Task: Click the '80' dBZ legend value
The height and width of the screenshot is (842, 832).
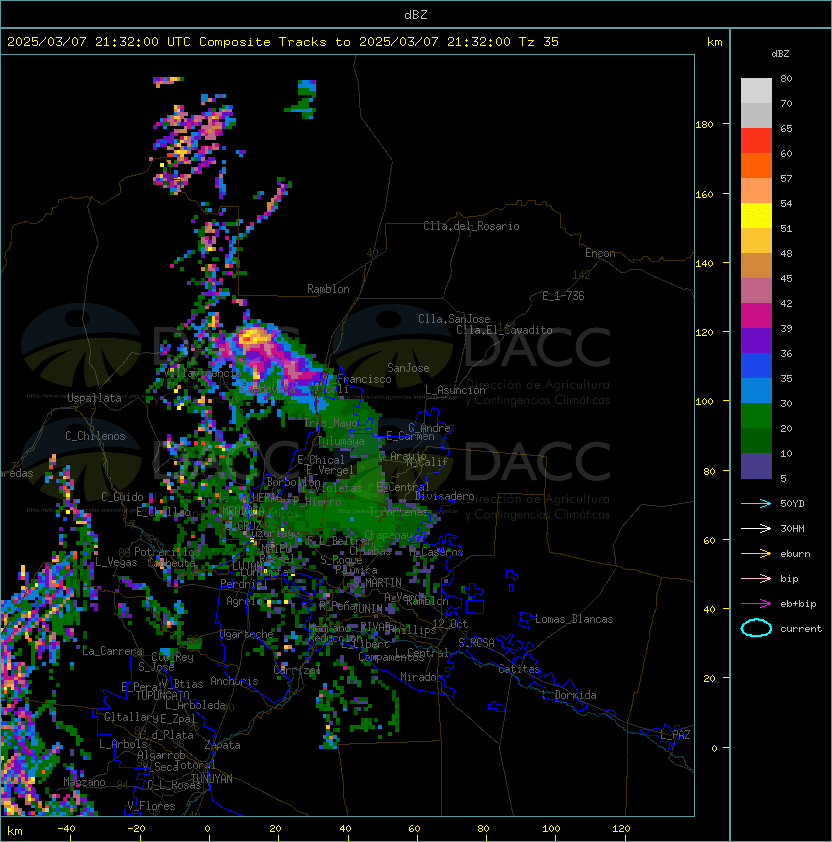Action: coord(786,78)
